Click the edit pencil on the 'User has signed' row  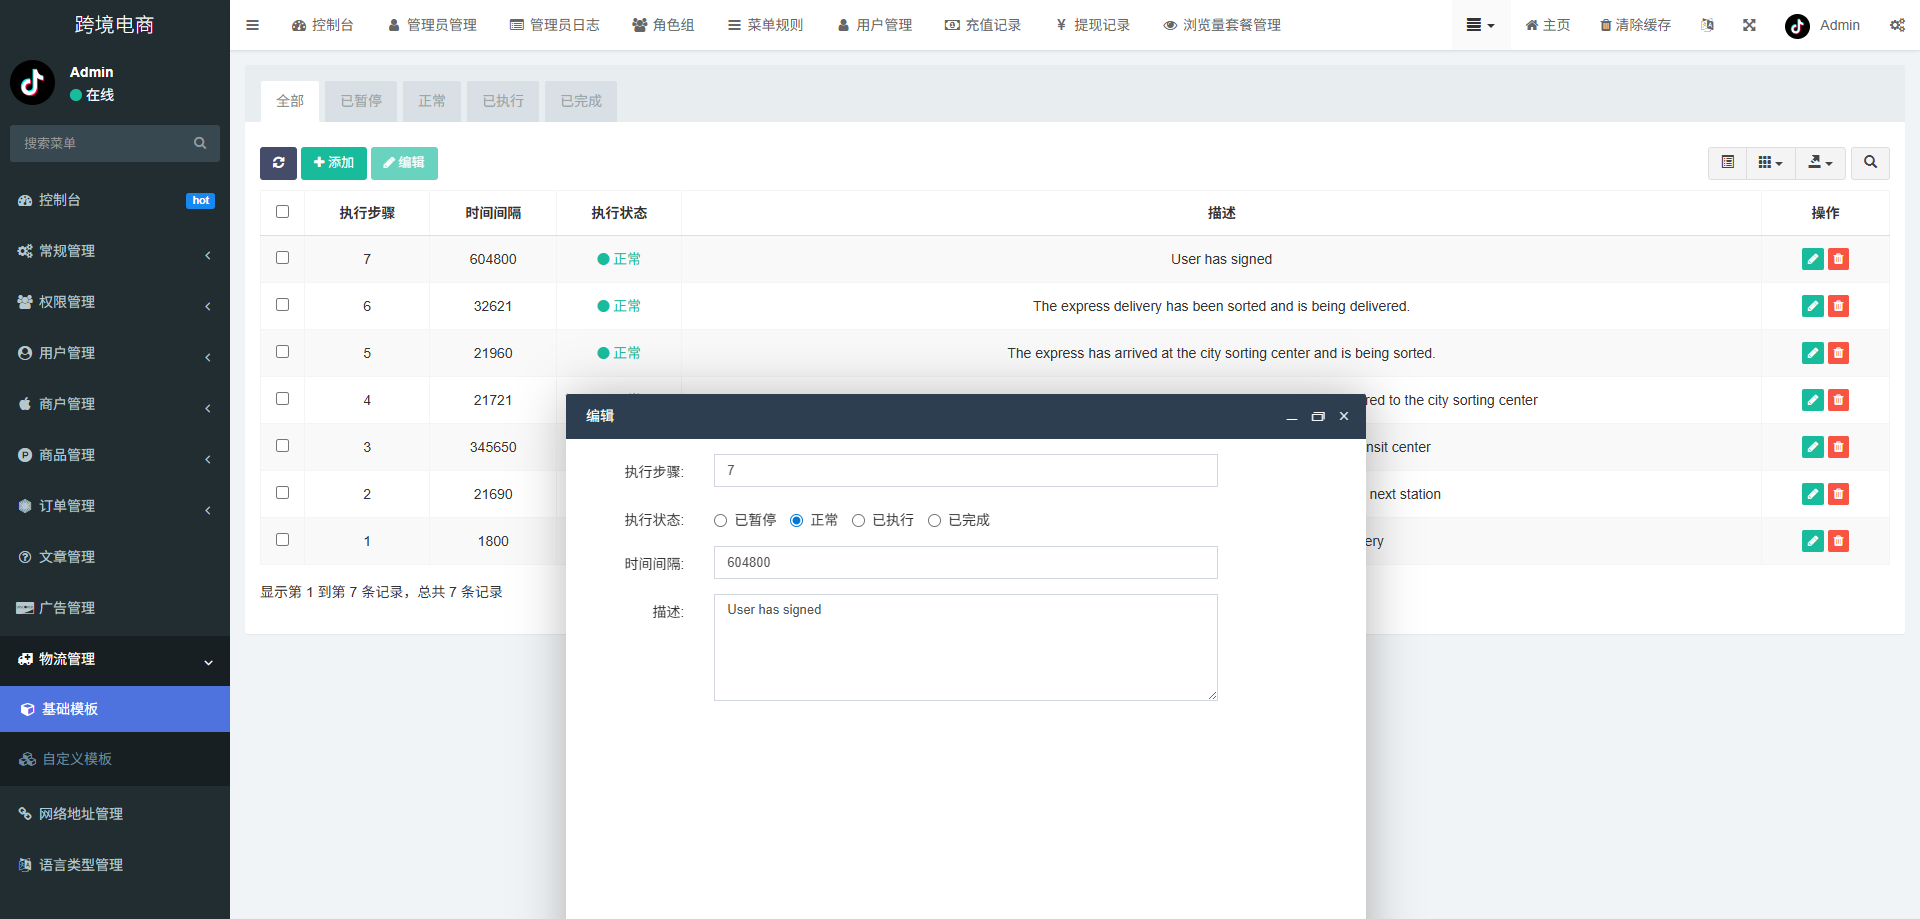(x=1812, y=259)
